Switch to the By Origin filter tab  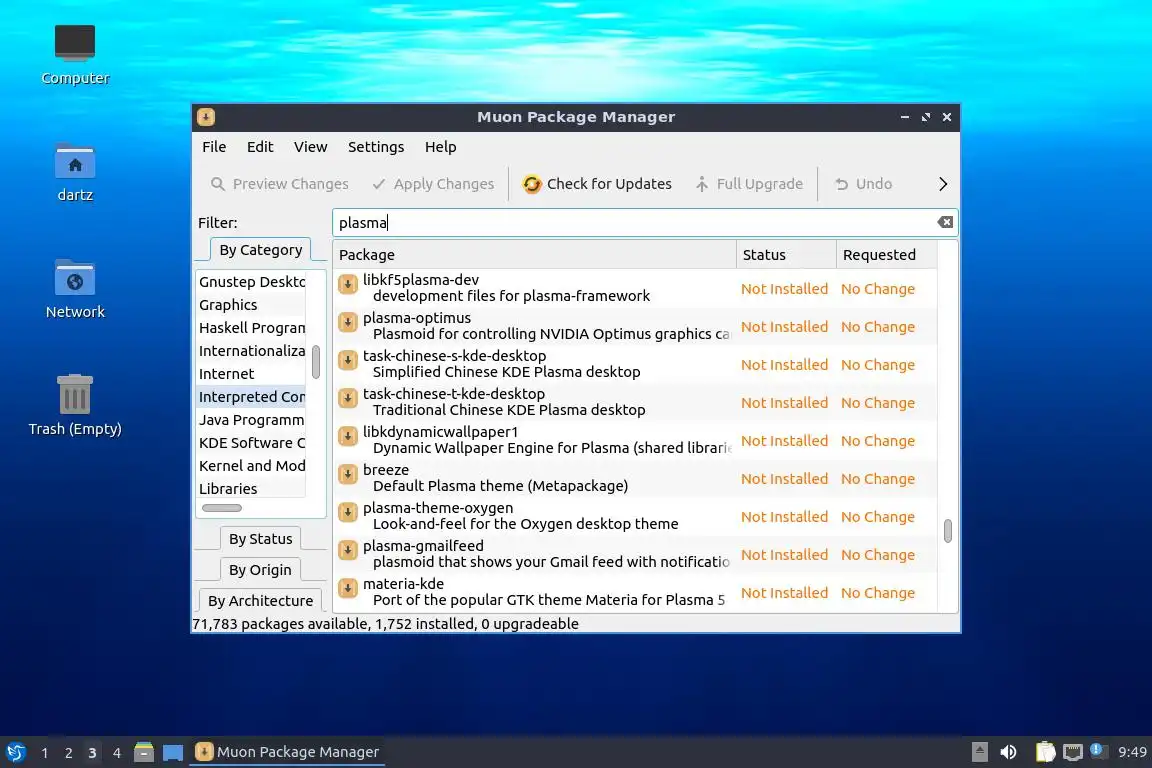coord(260,570)
